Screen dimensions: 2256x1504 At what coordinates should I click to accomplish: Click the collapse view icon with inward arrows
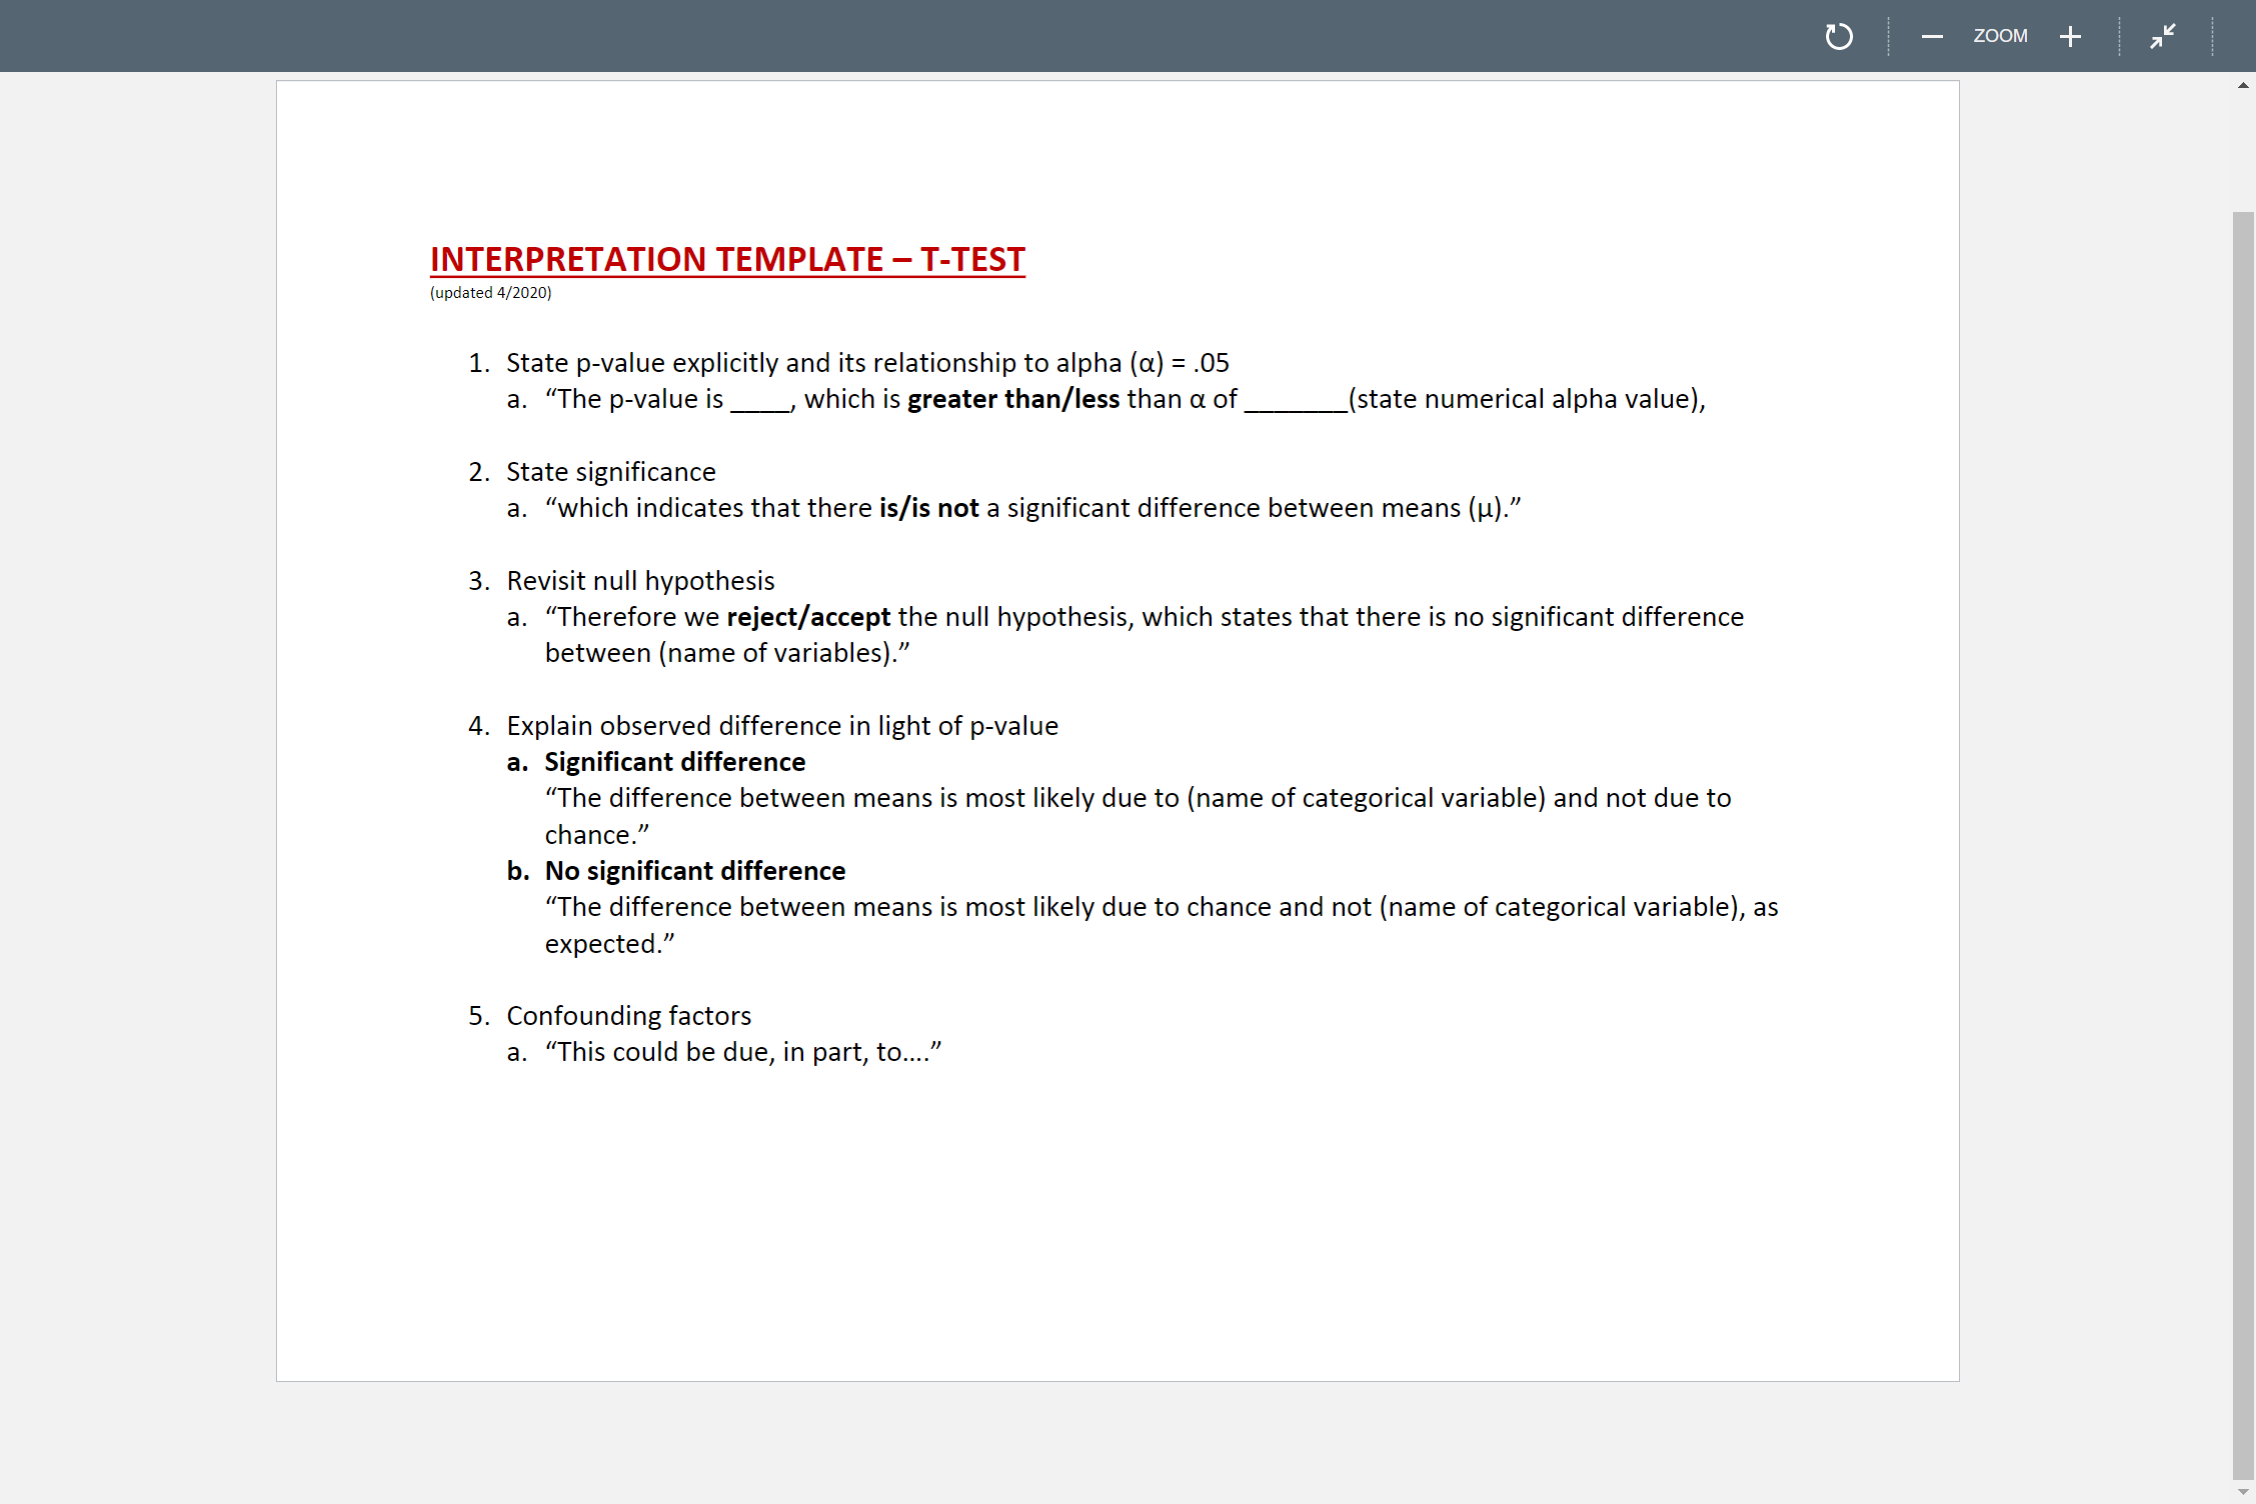click(2161, 36)
